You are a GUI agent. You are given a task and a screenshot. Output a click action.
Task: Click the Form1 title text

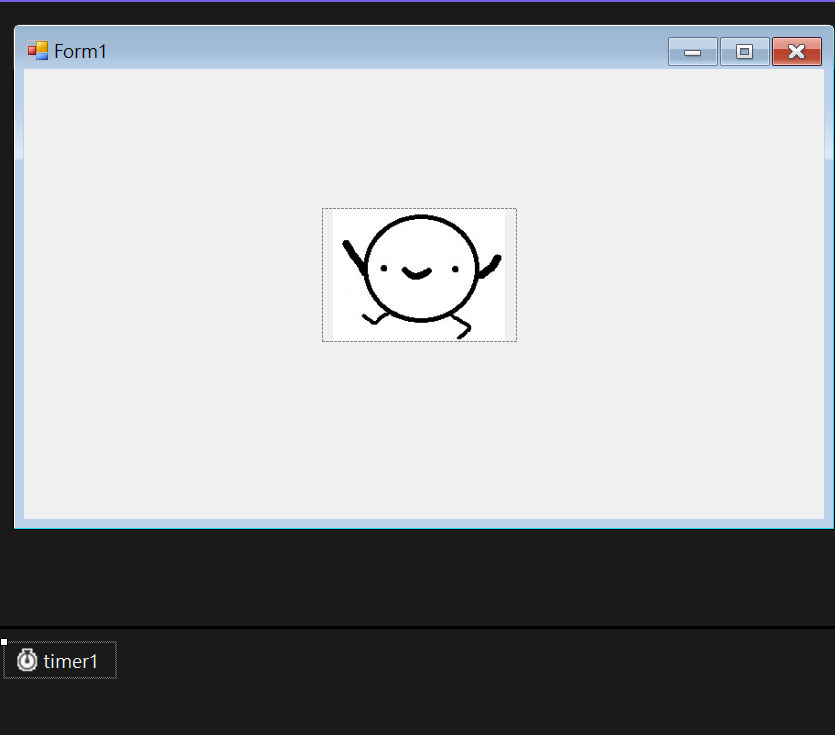(80, 52)
